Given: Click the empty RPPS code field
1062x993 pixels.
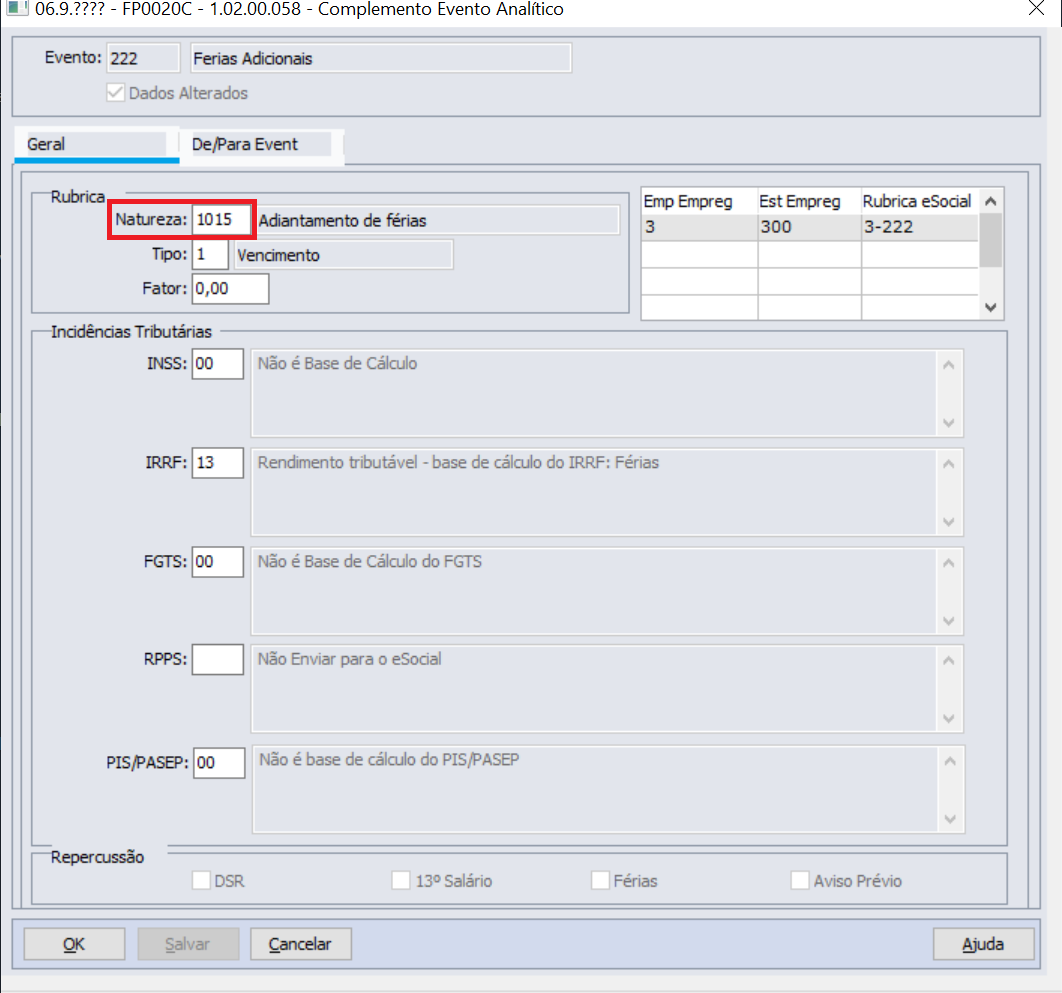Looking at the screenshot, I should tap(217, 660).
